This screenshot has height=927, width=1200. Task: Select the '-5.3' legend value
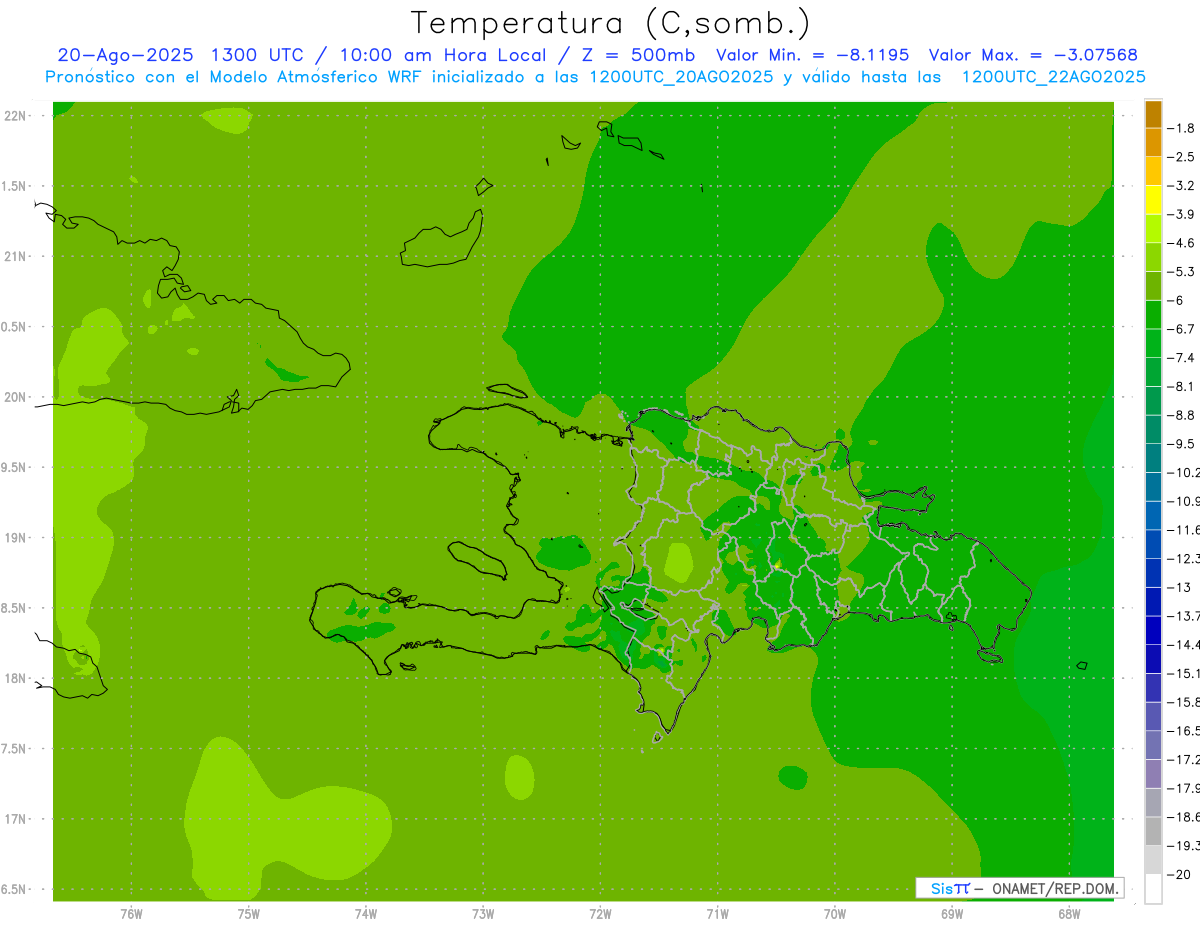[x=1181, y=271]
